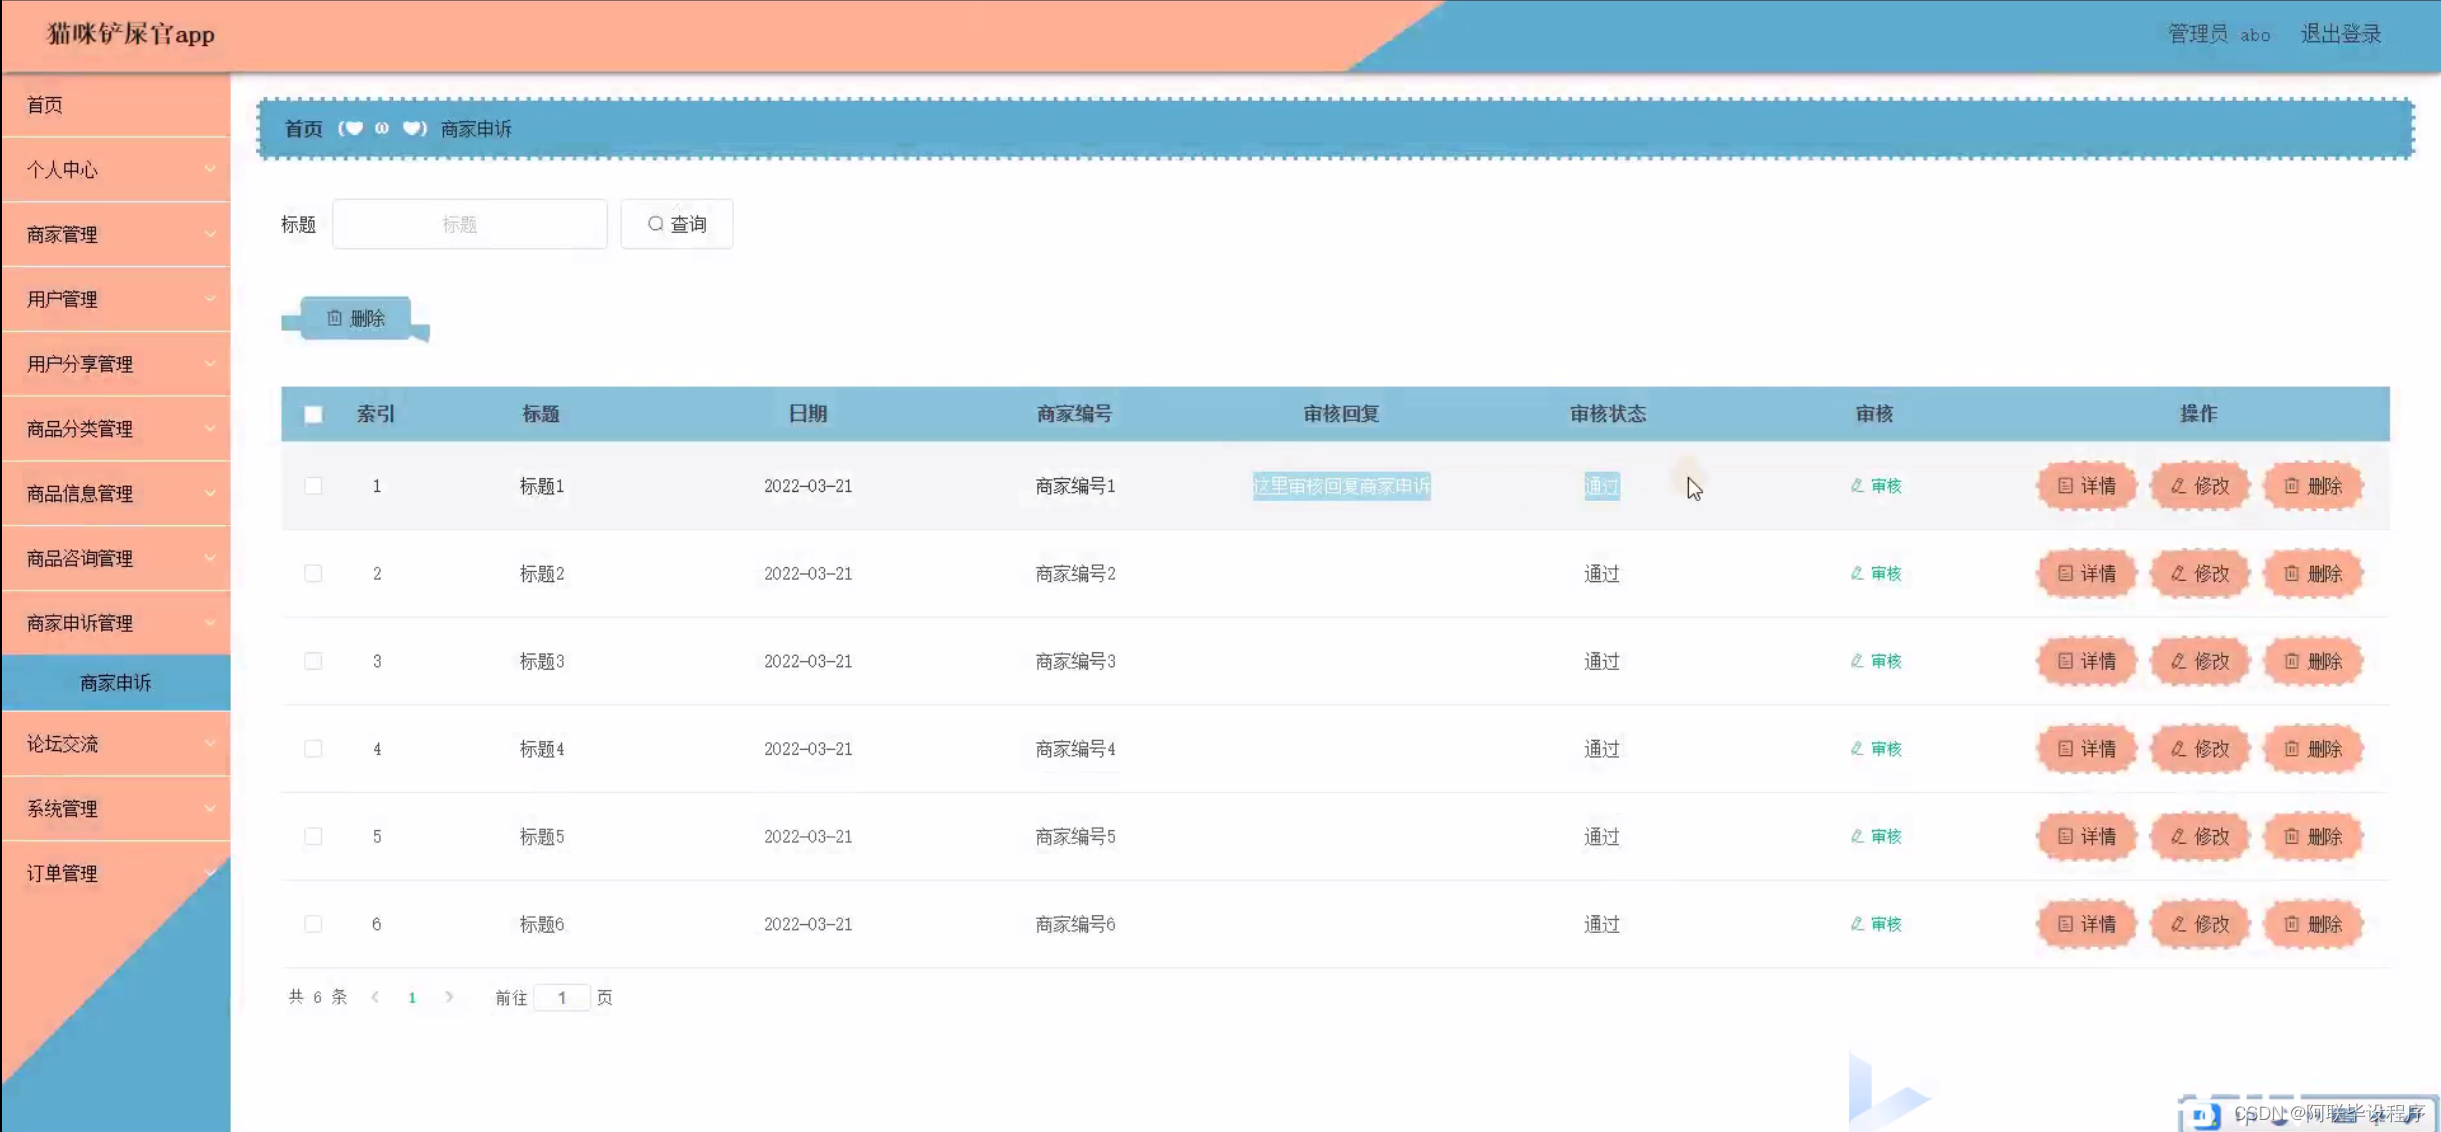This screenshot has width=2441, height=1132.
Task: Click 退出登录 in the header
Action: (x=2341, y=34)
